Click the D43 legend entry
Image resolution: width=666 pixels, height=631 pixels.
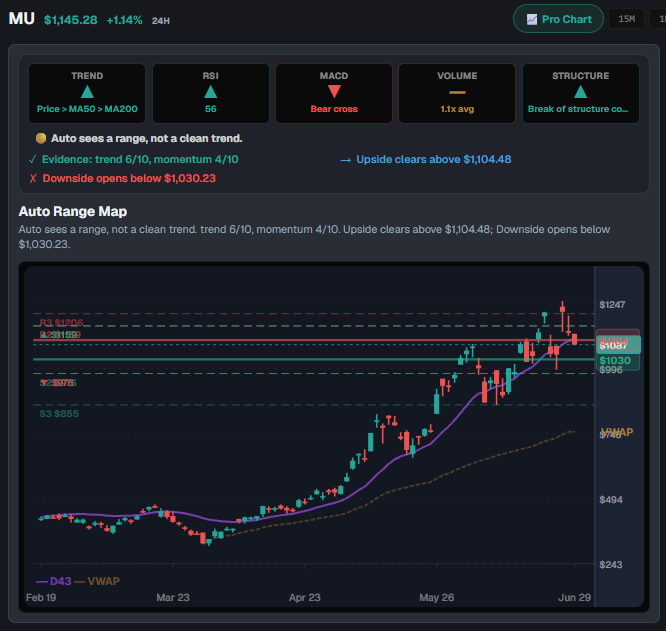coord(54,581)
